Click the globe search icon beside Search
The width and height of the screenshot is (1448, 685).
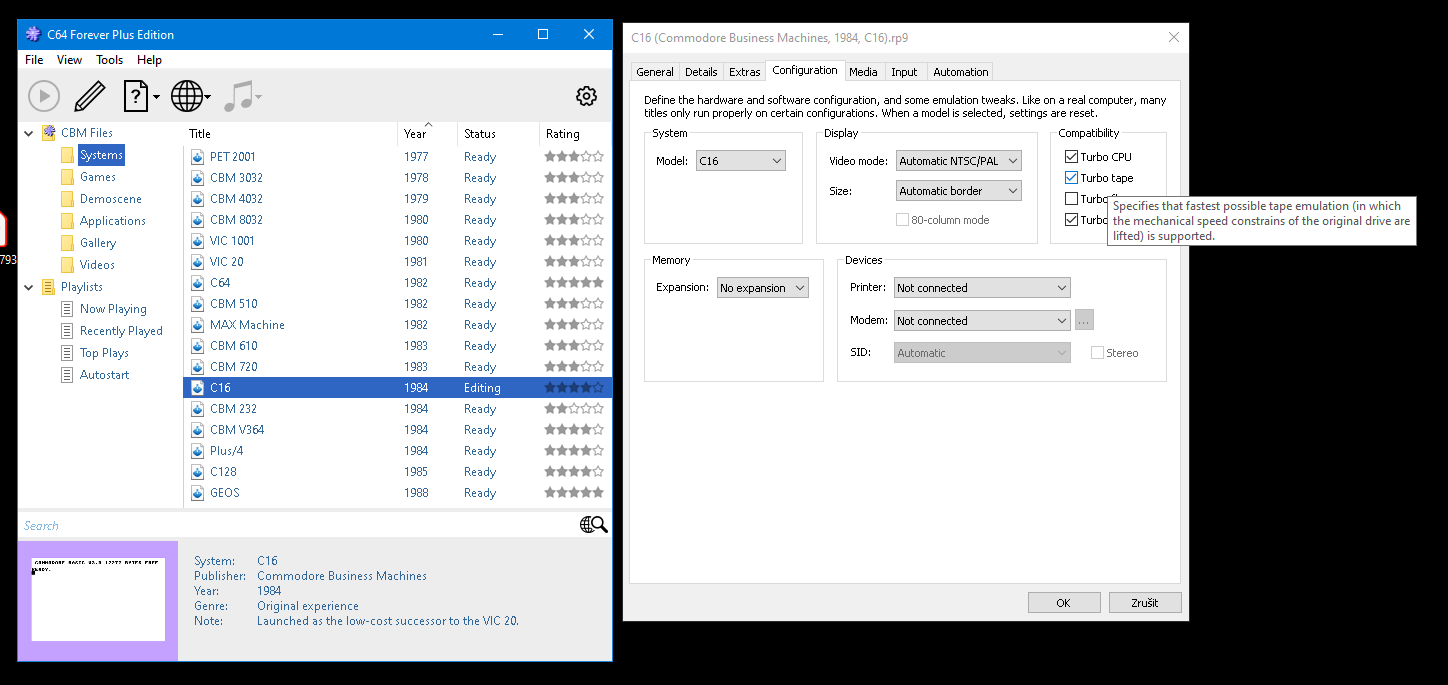coord(593,525)
